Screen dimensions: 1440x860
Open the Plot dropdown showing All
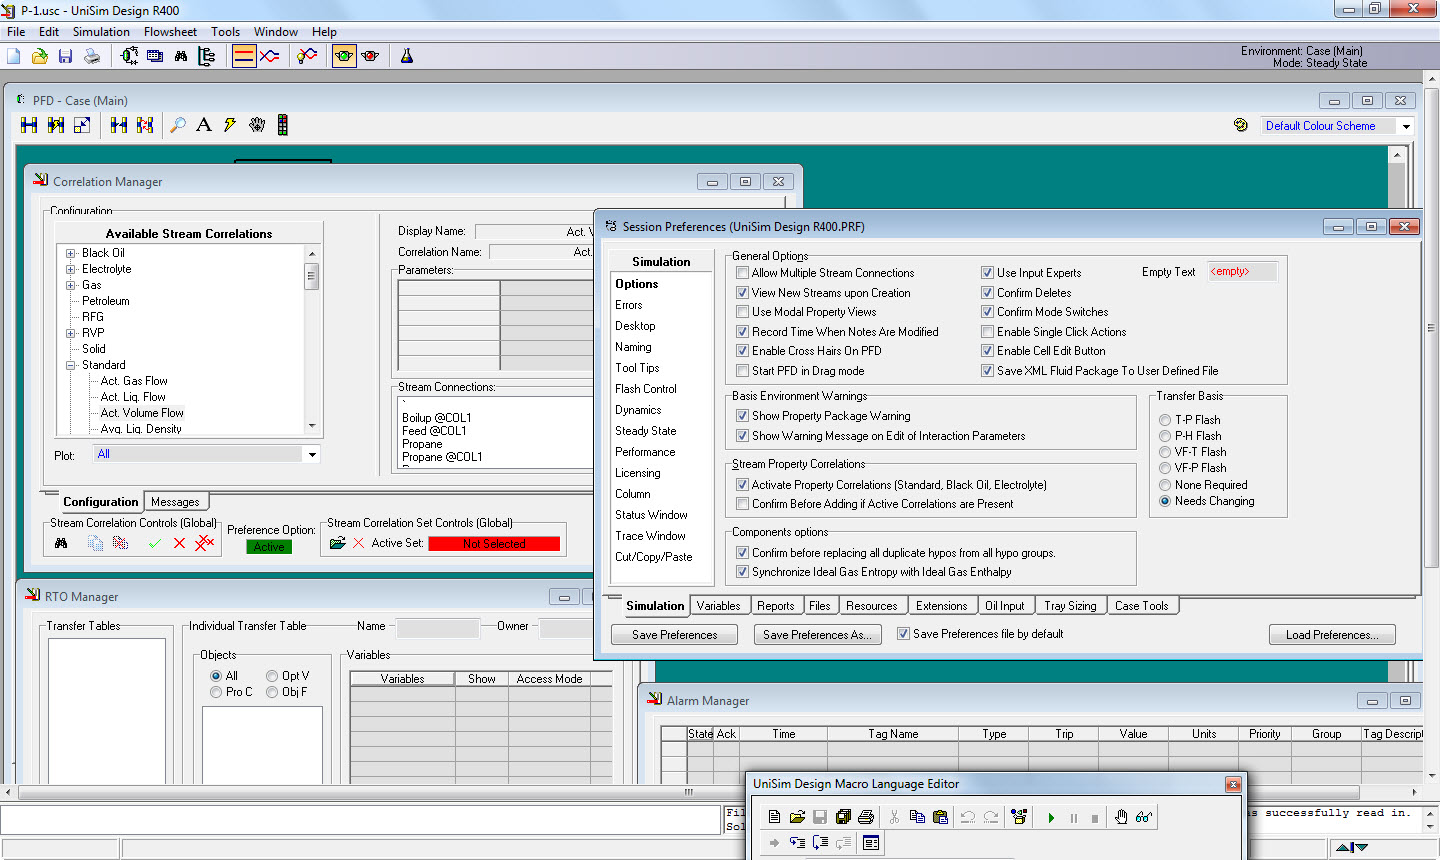coord(312,455)
